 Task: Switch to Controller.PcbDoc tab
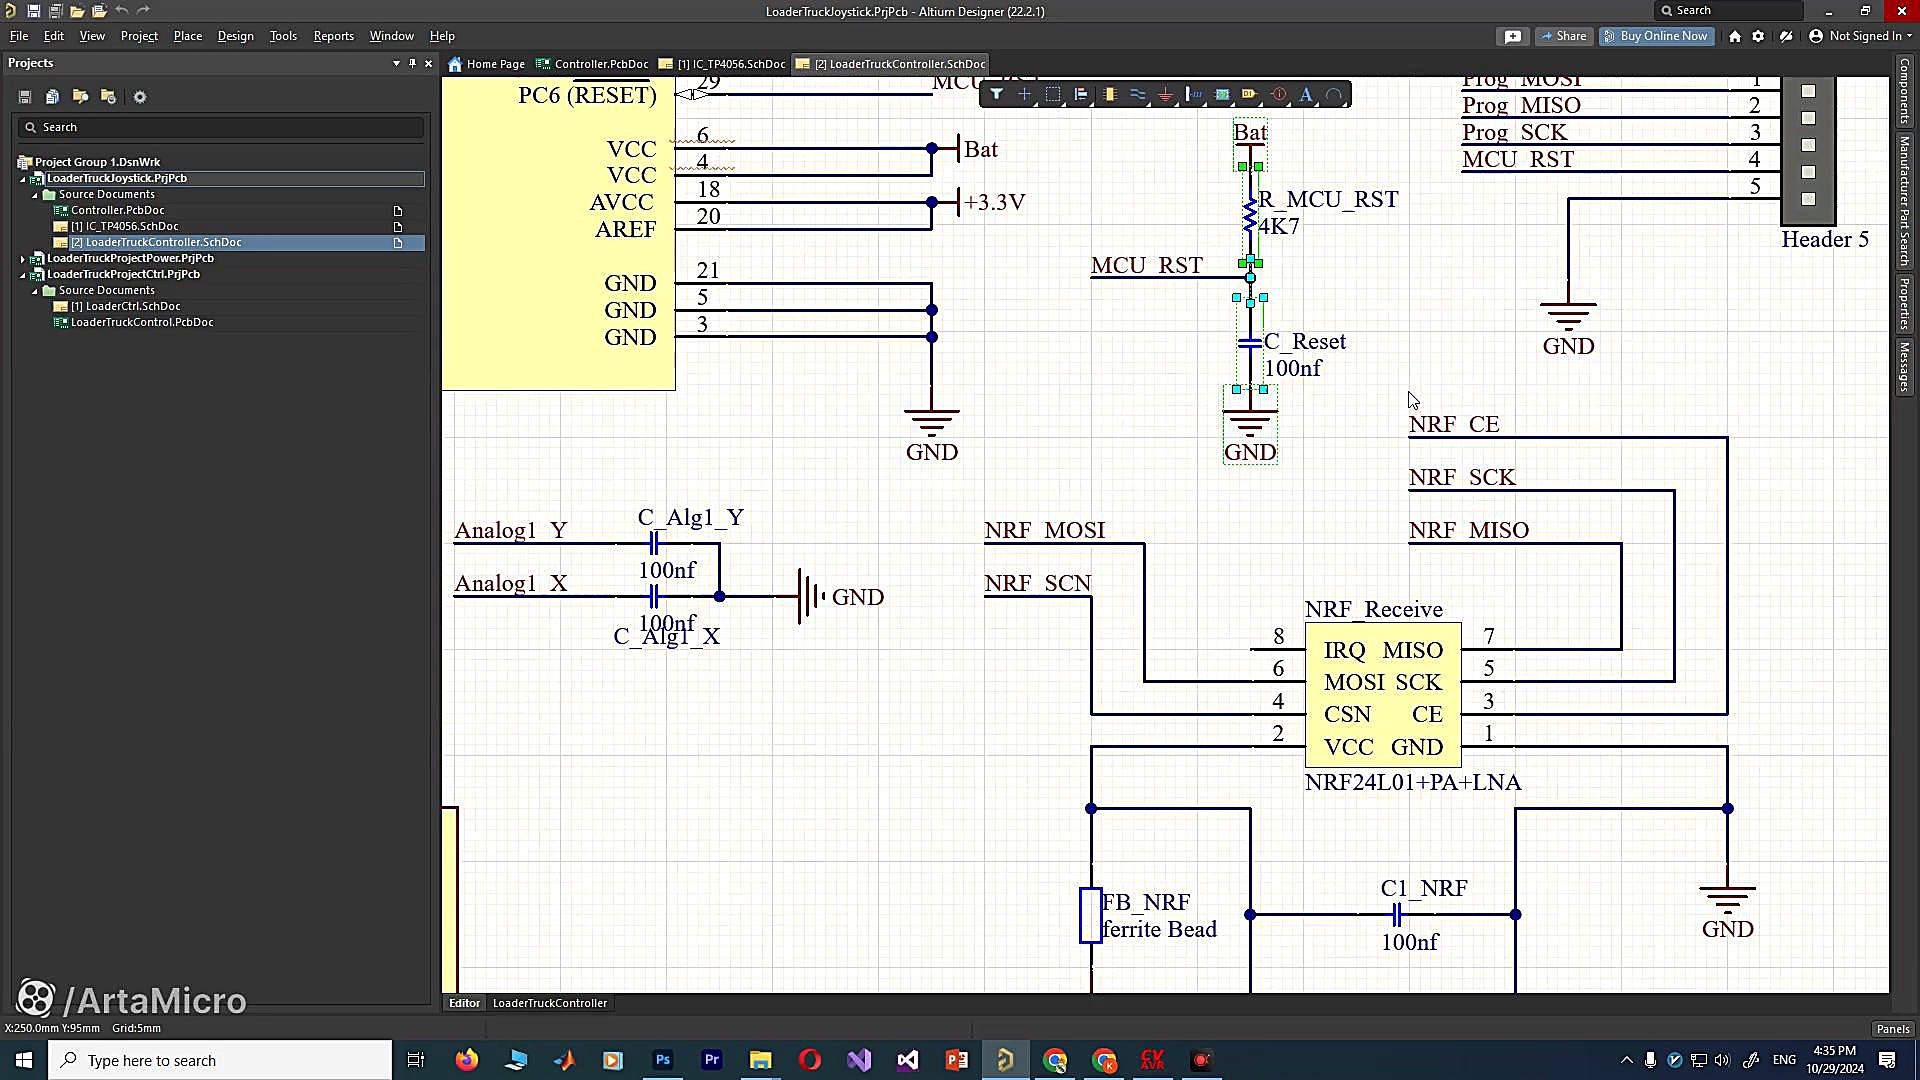pos(592,64)
